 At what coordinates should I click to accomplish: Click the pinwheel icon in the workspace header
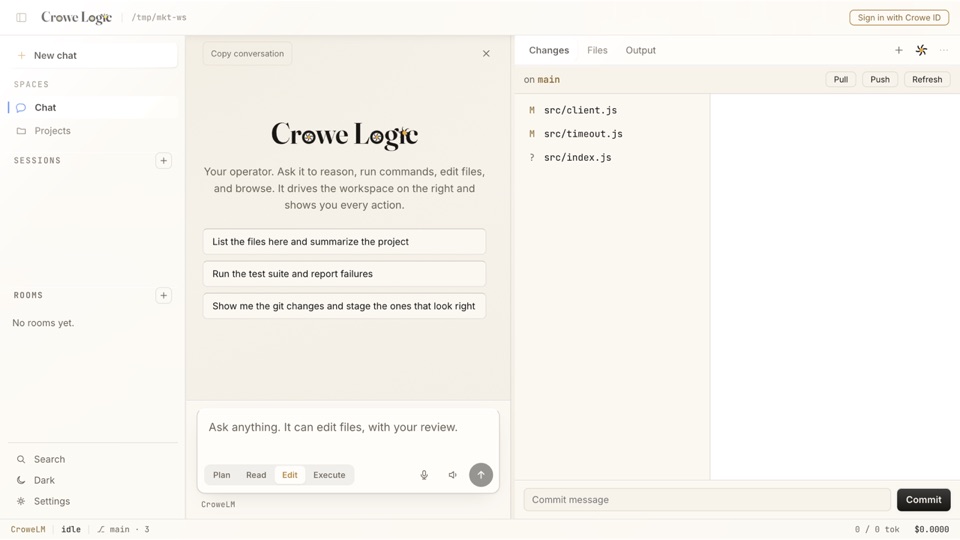coord(921,50)
